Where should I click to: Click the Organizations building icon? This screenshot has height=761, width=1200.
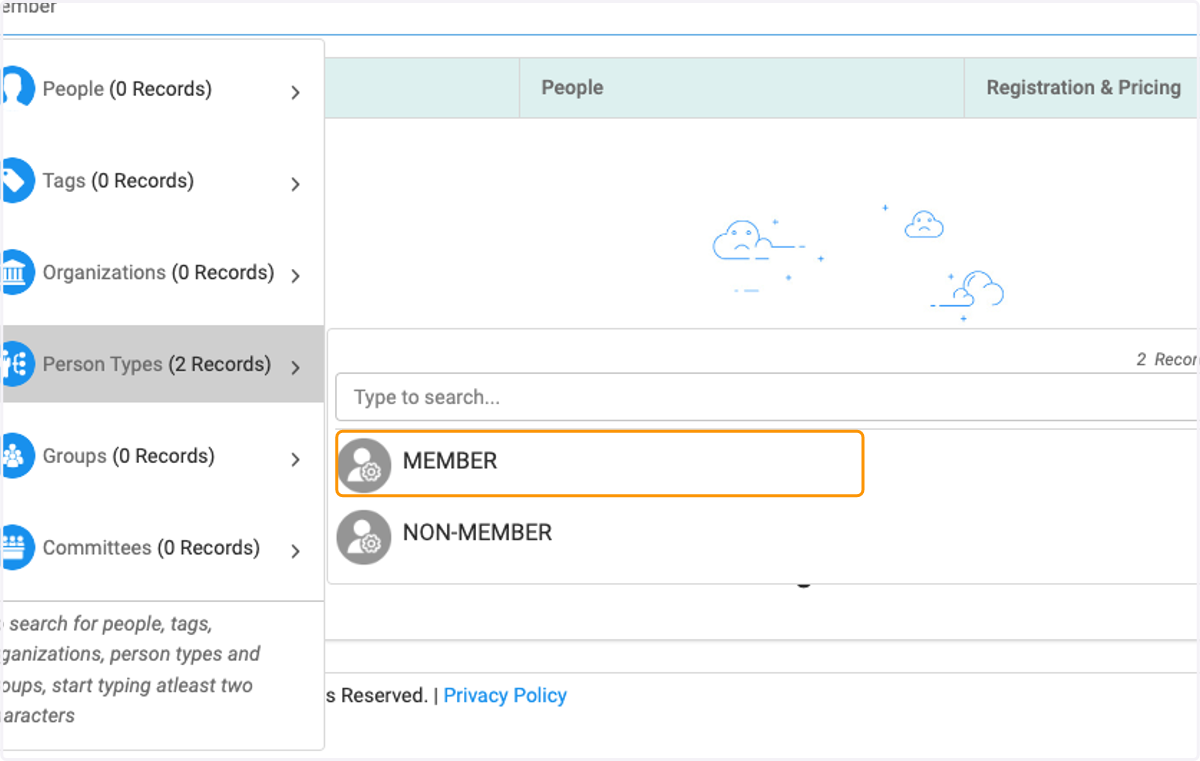(x=18, y=272)
